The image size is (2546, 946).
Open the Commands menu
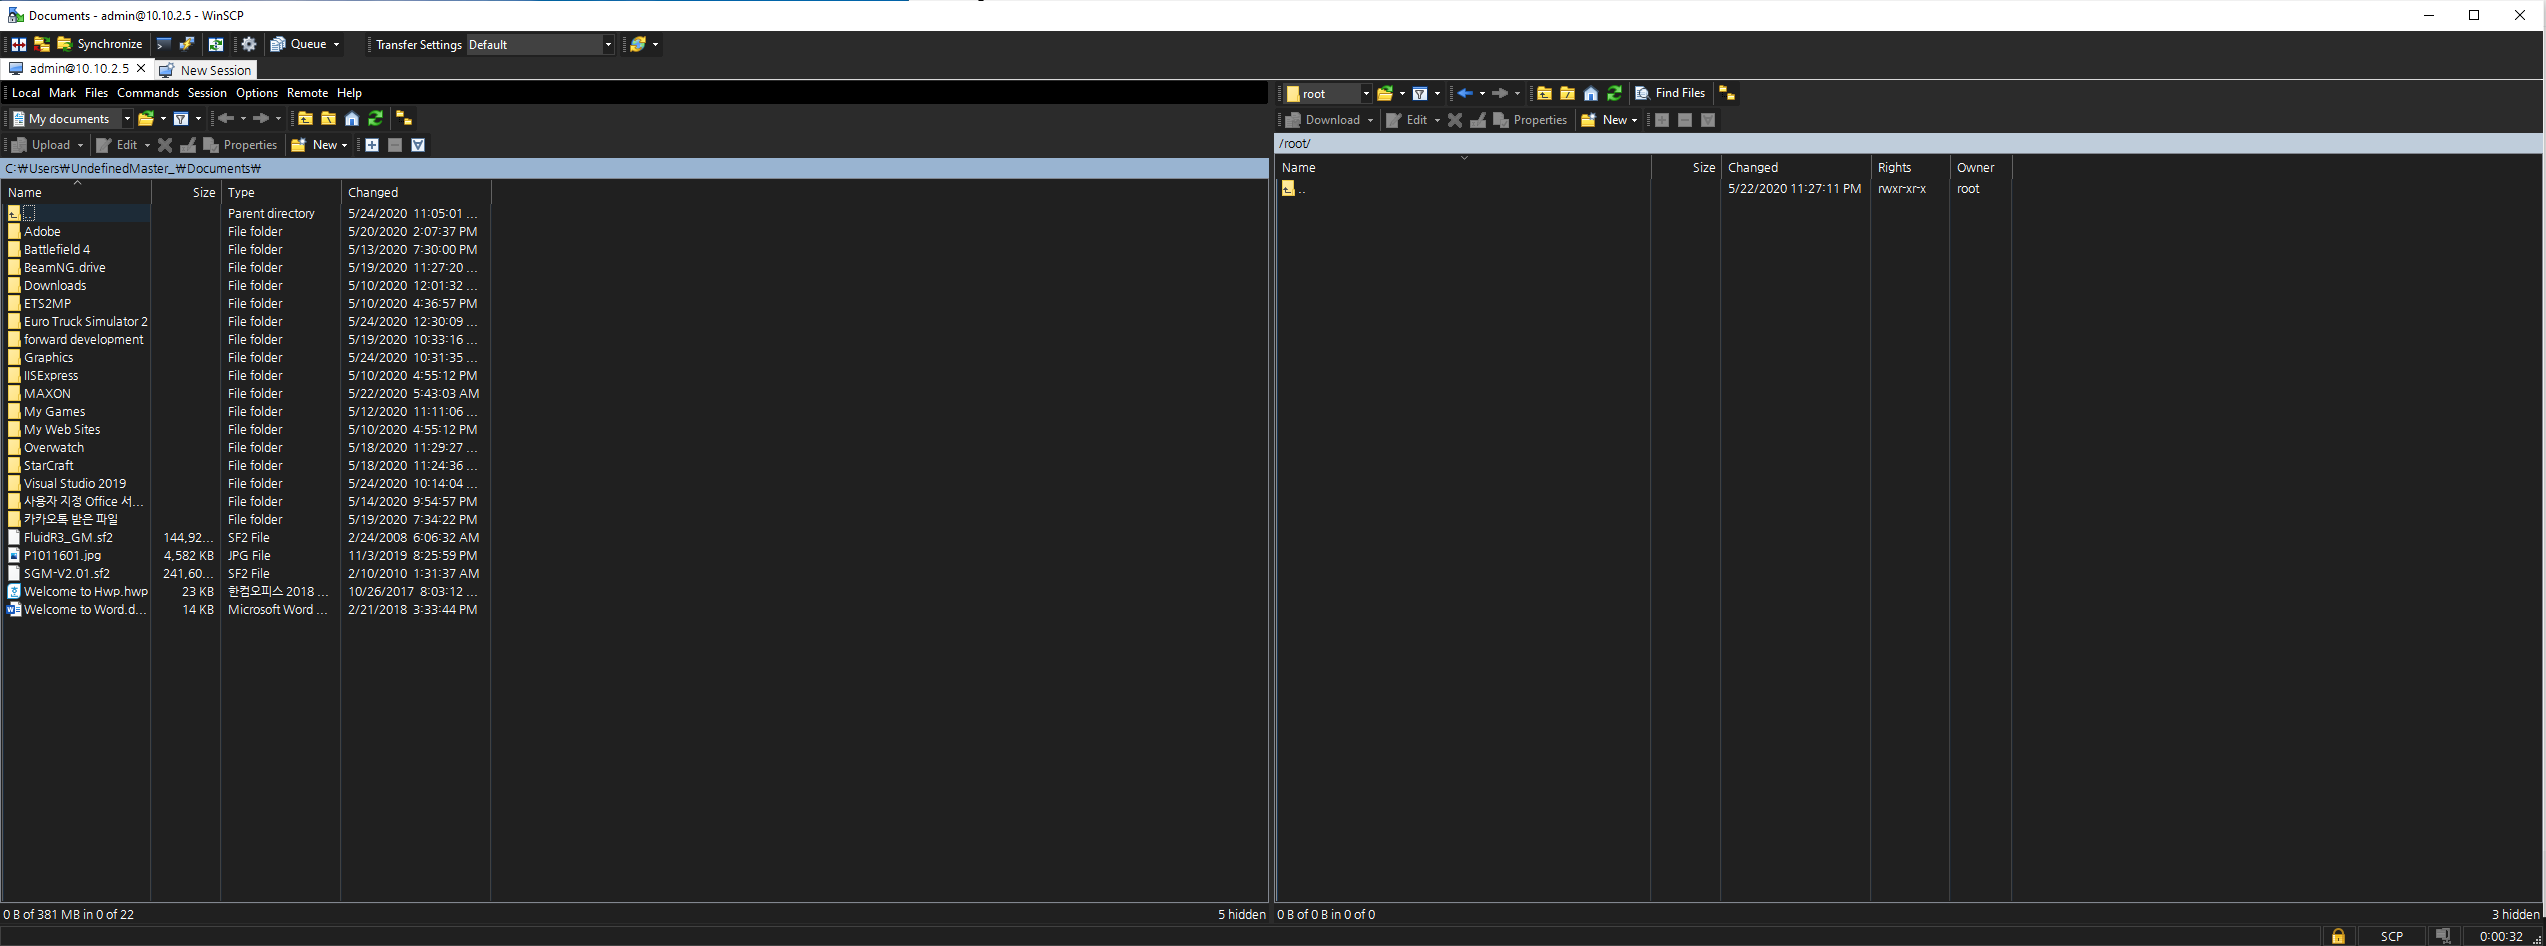148,93
